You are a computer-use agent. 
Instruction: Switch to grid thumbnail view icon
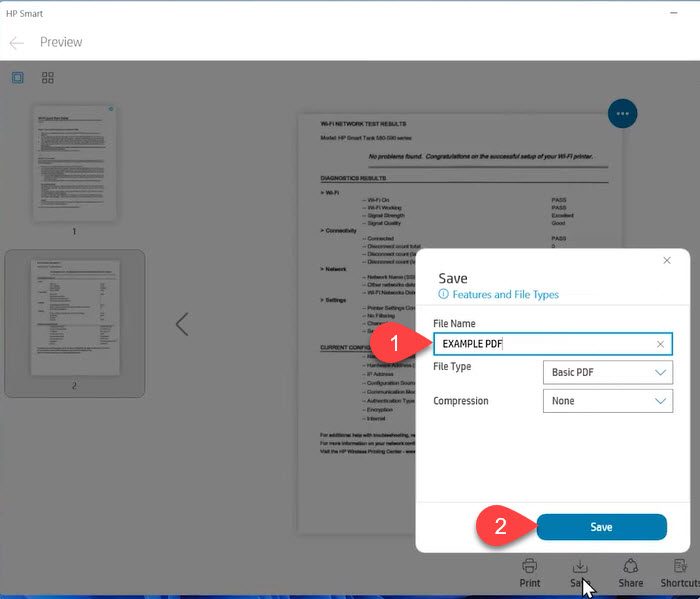48,78
